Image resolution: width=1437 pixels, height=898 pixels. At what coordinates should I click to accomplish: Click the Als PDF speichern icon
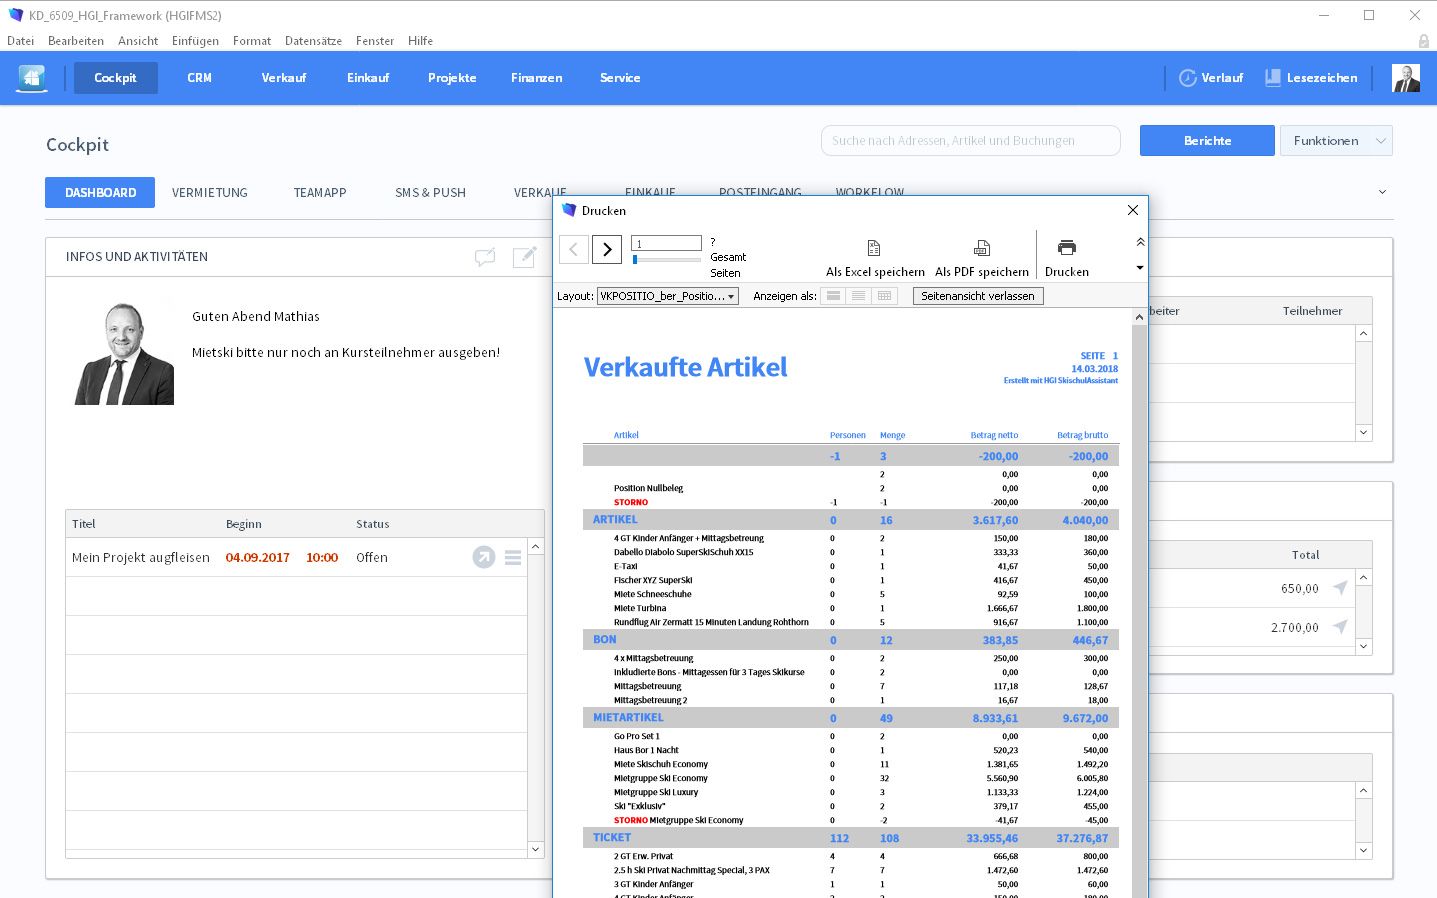[x=981, y=248]
